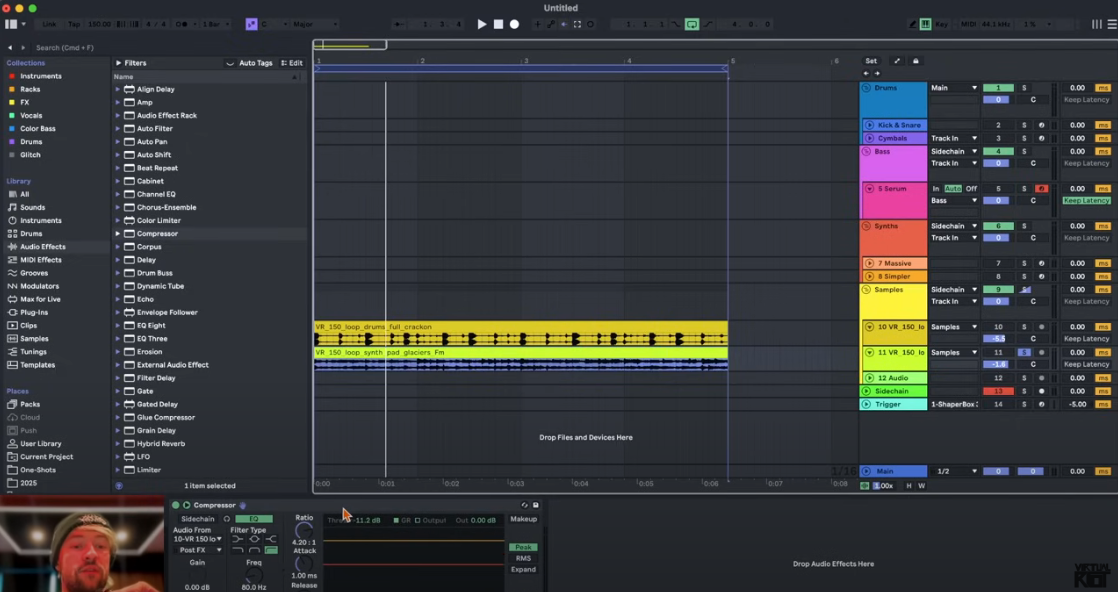The height and width of the screenshot is (592, 1118).
Task: Click the lock icon above the track headers
Action: tap(915, 61)
